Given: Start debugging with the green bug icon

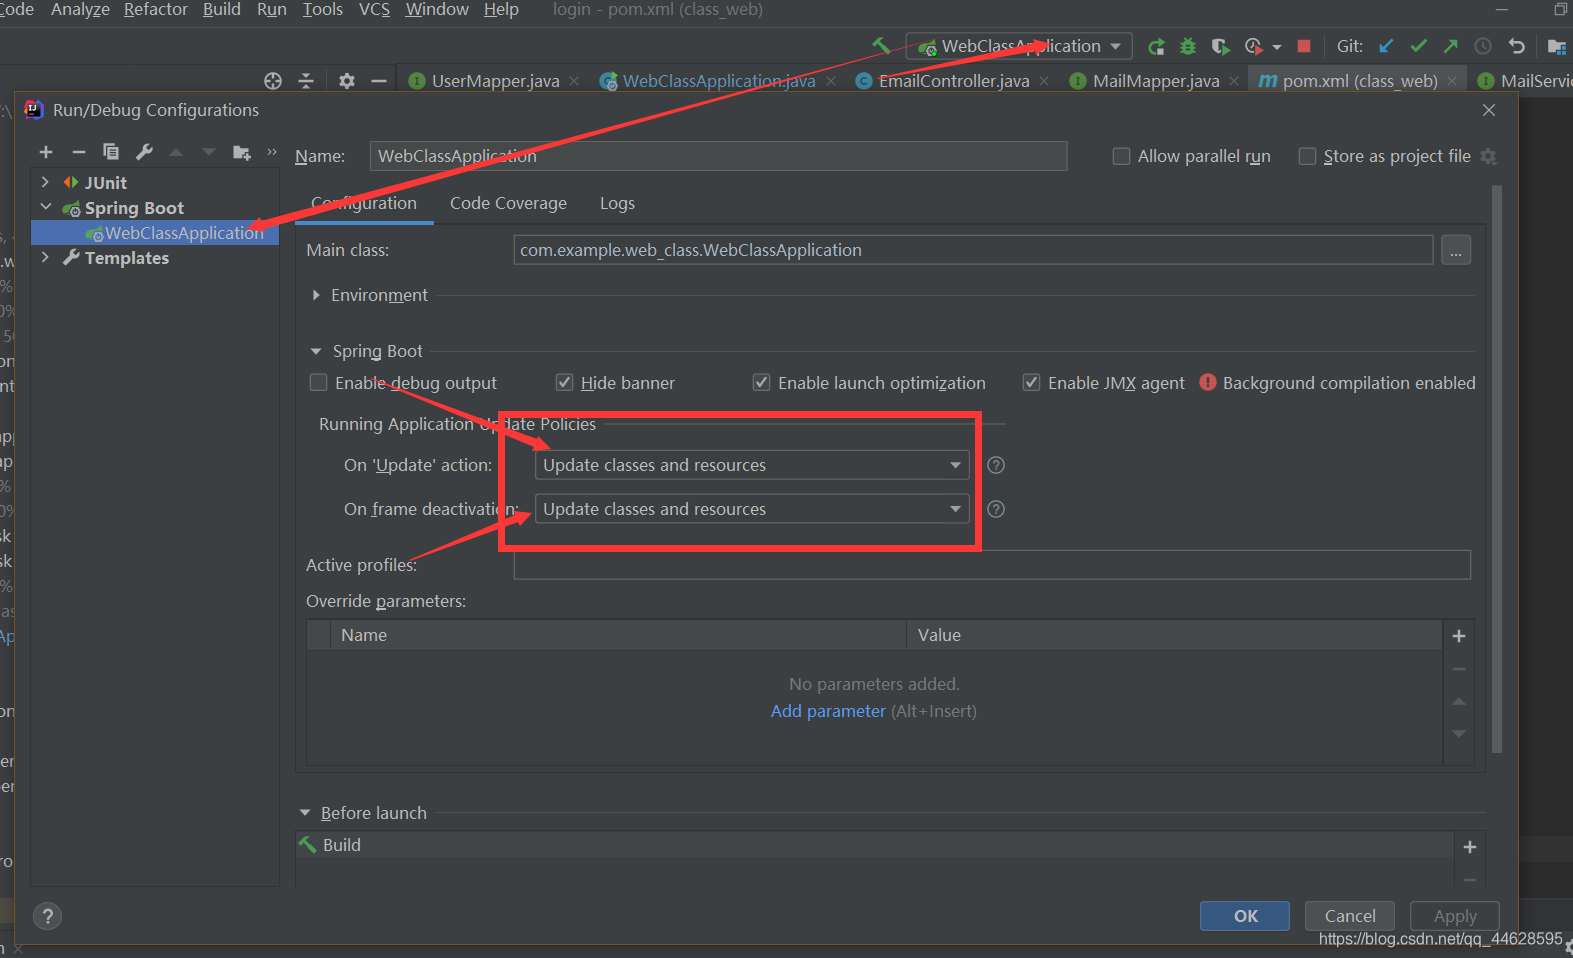Looking at the screenshot, I should 1188,46.
